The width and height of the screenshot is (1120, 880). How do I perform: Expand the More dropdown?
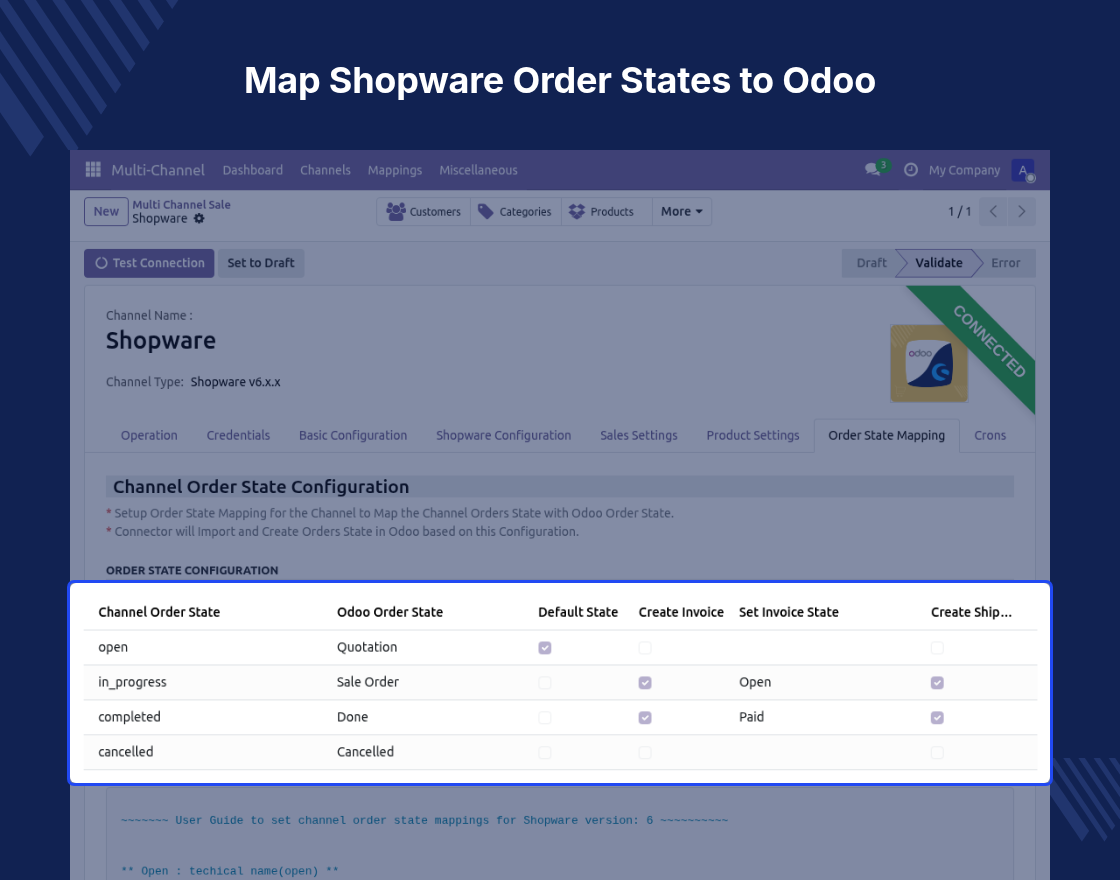click(x=681, y=211)
